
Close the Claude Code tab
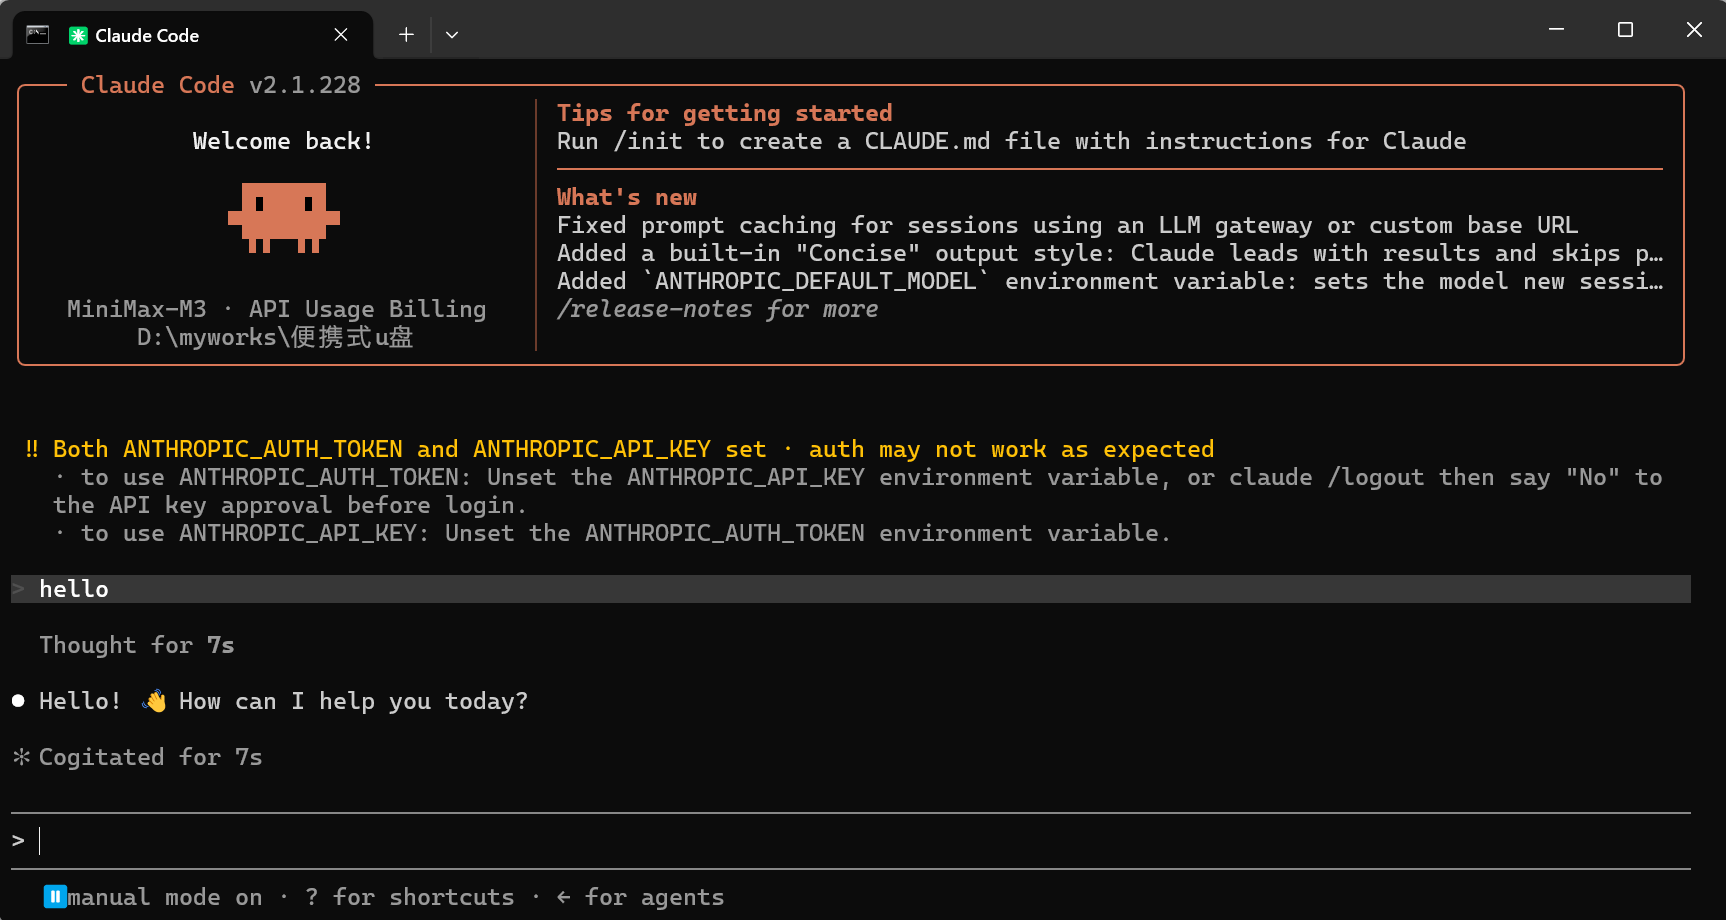click(341, 35)
